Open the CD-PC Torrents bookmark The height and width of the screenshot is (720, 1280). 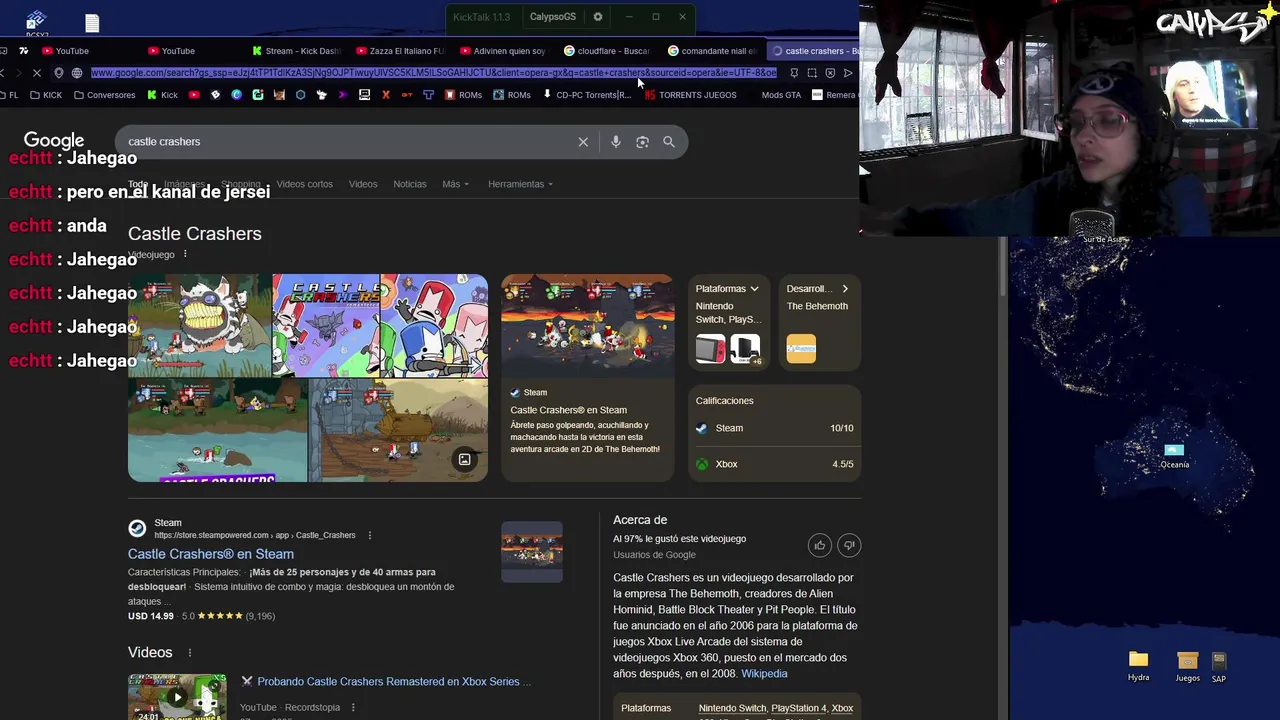point(587,95)
